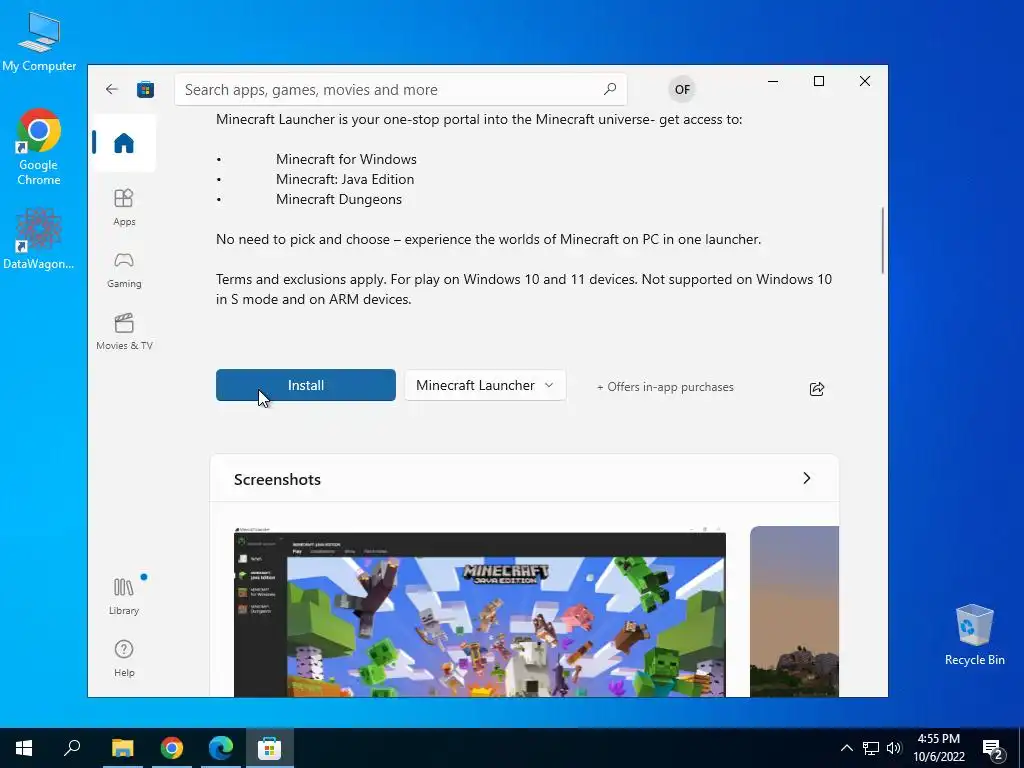Select the 'Minecraft: Java Edition' bullet text

[x=345, y=179]
